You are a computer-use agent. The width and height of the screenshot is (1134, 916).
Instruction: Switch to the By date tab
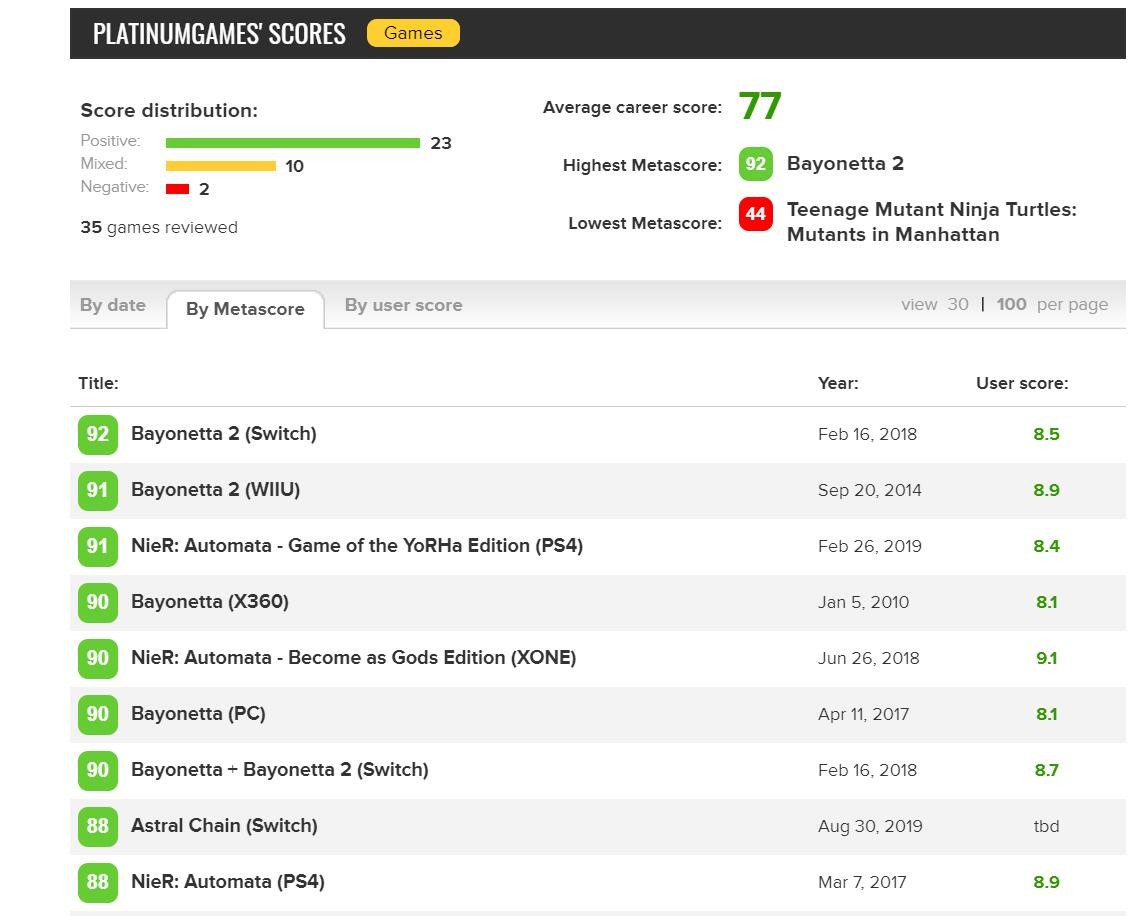tap(113, 306)
